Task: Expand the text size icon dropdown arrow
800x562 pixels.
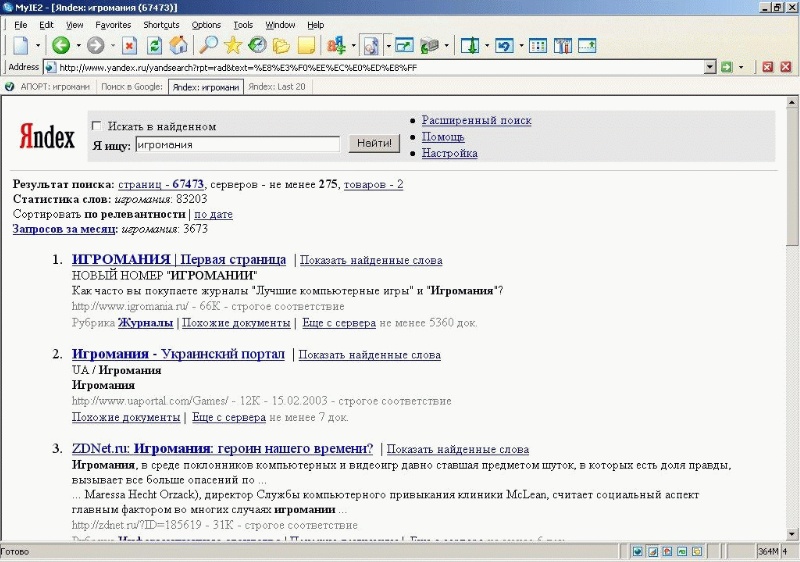Action: [353, 46]
